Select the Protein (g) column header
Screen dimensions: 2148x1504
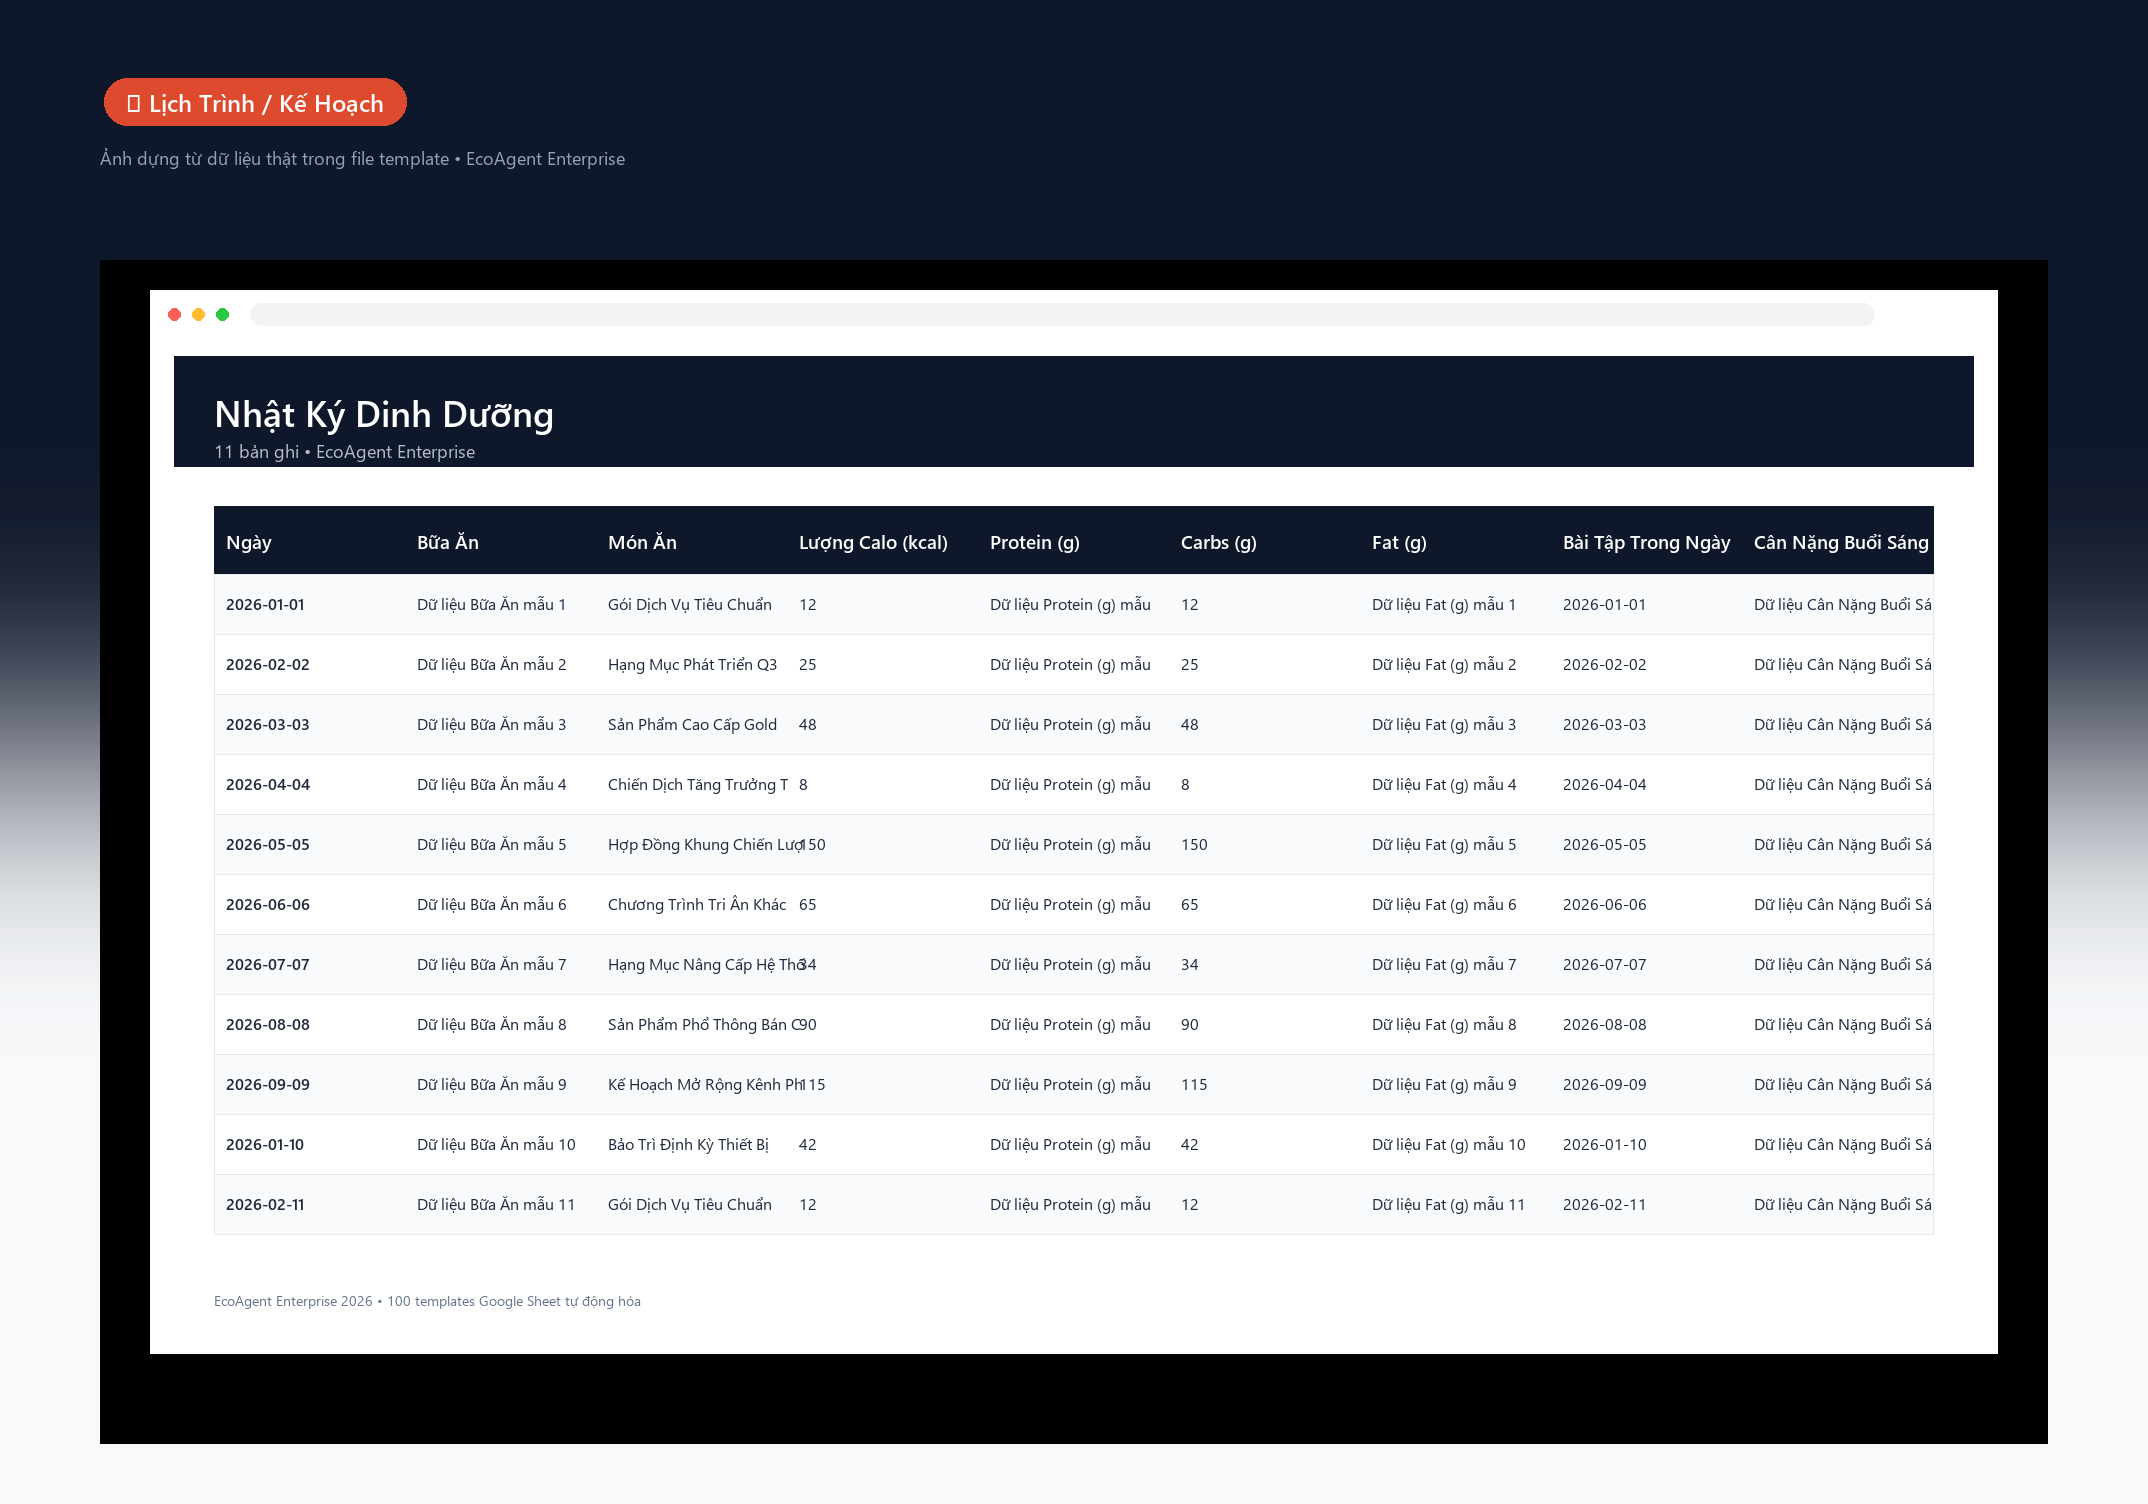tap(1035, 542)
